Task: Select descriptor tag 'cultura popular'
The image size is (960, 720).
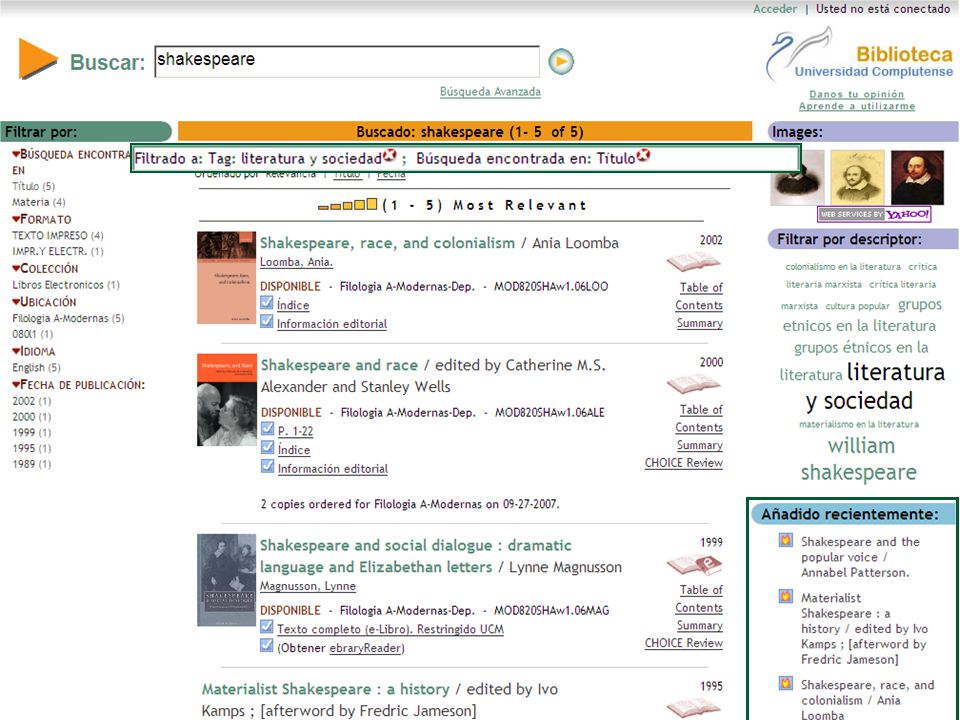Action: tap(857, 306)
